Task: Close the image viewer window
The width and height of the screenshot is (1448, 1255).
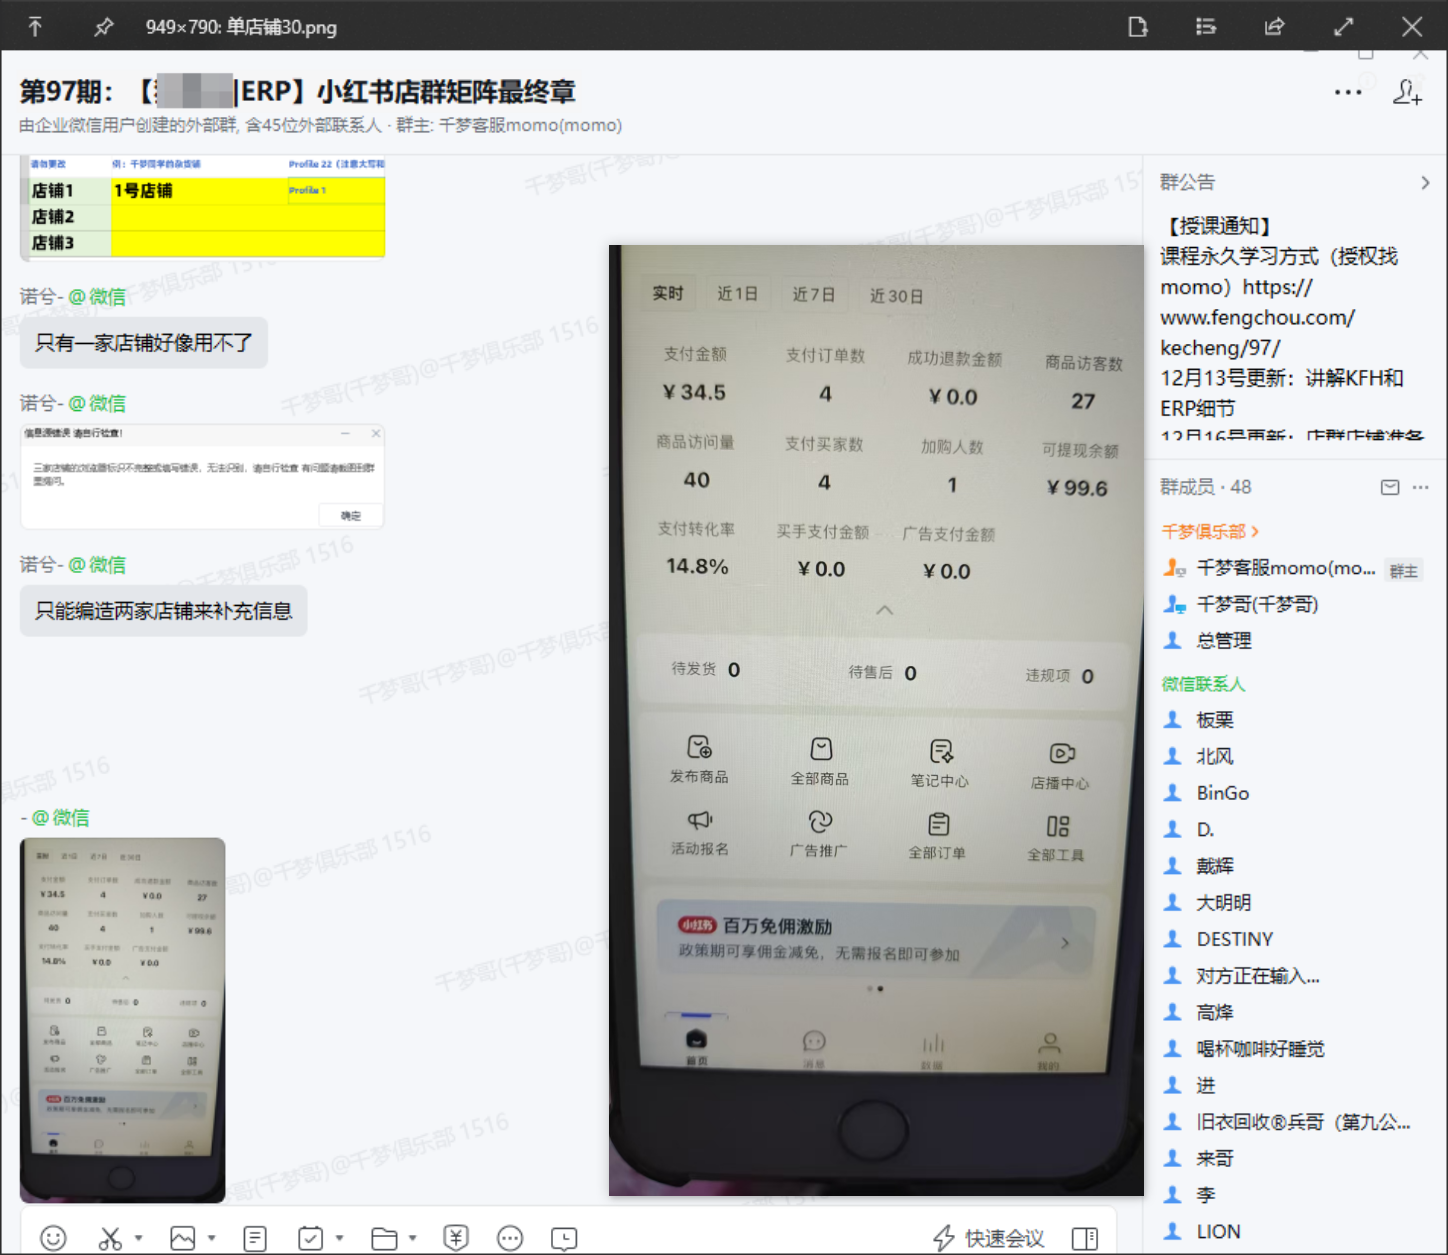Action: tap(1412, 27)
